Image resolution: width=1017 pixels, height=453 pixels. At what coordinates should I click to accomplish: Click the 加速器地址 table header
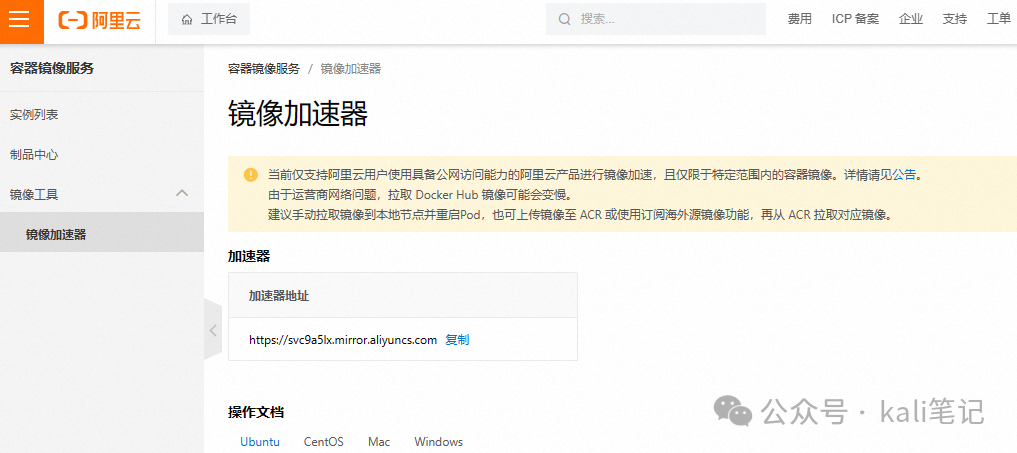(x=279, y=296)
